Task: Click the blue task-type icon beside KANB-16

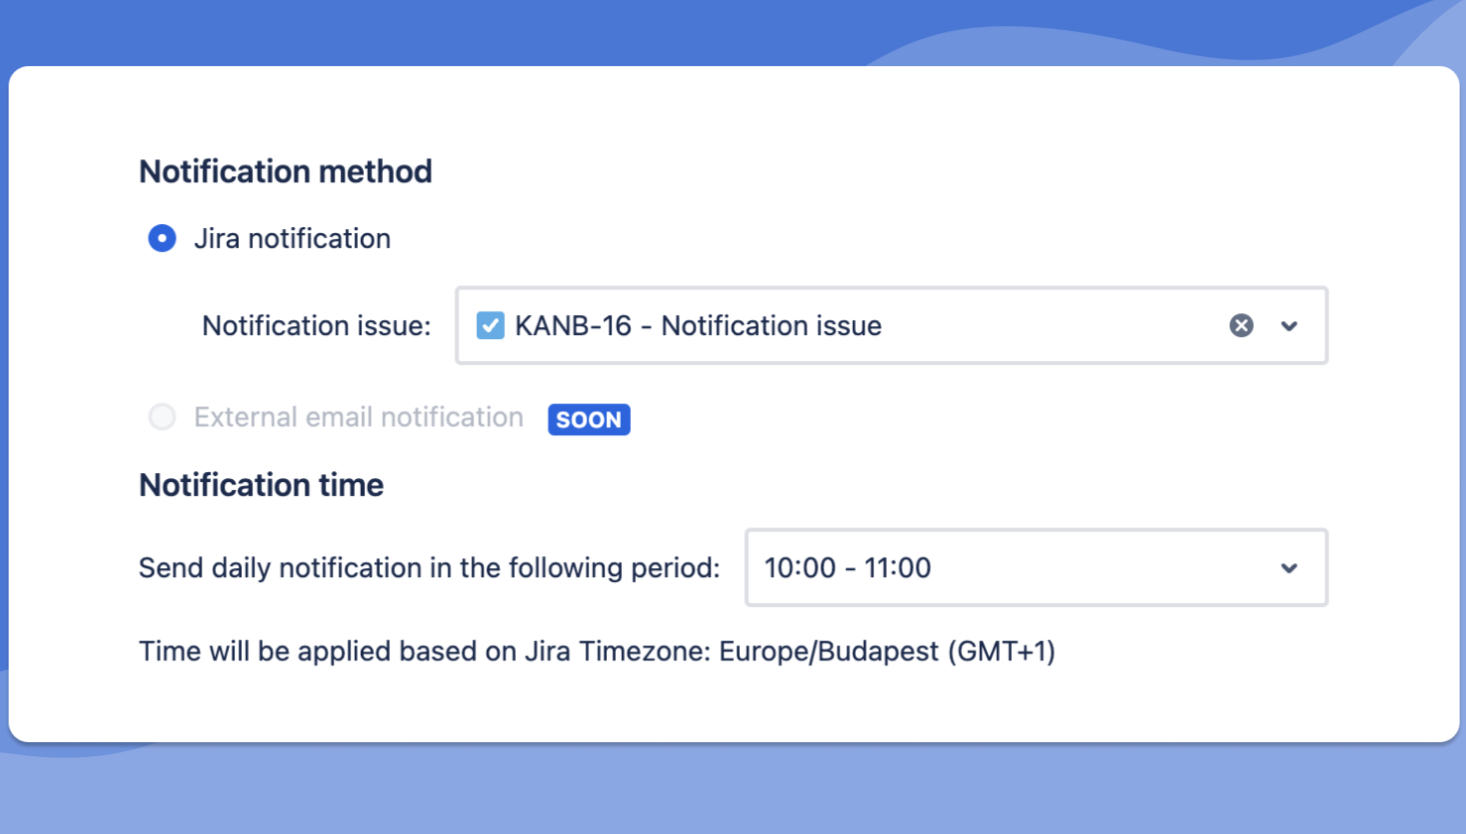Action: (490, 325)
